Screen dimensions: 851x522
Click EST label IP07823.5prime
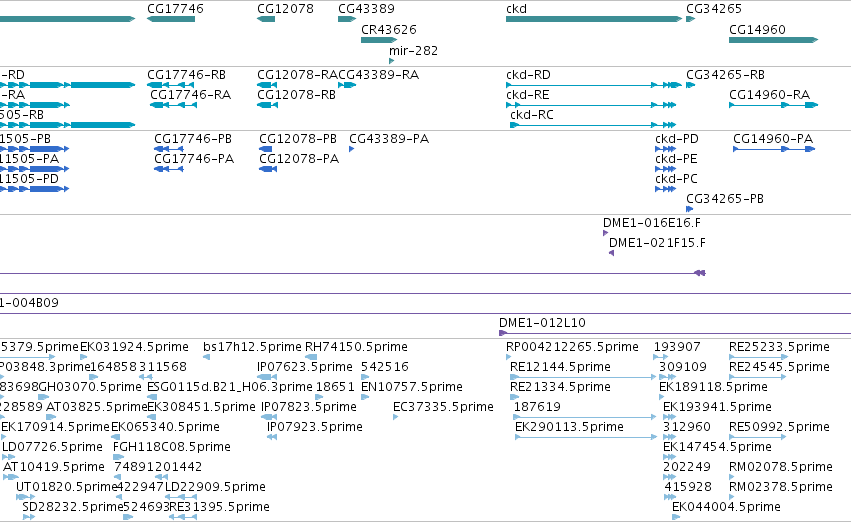[309, 406]
